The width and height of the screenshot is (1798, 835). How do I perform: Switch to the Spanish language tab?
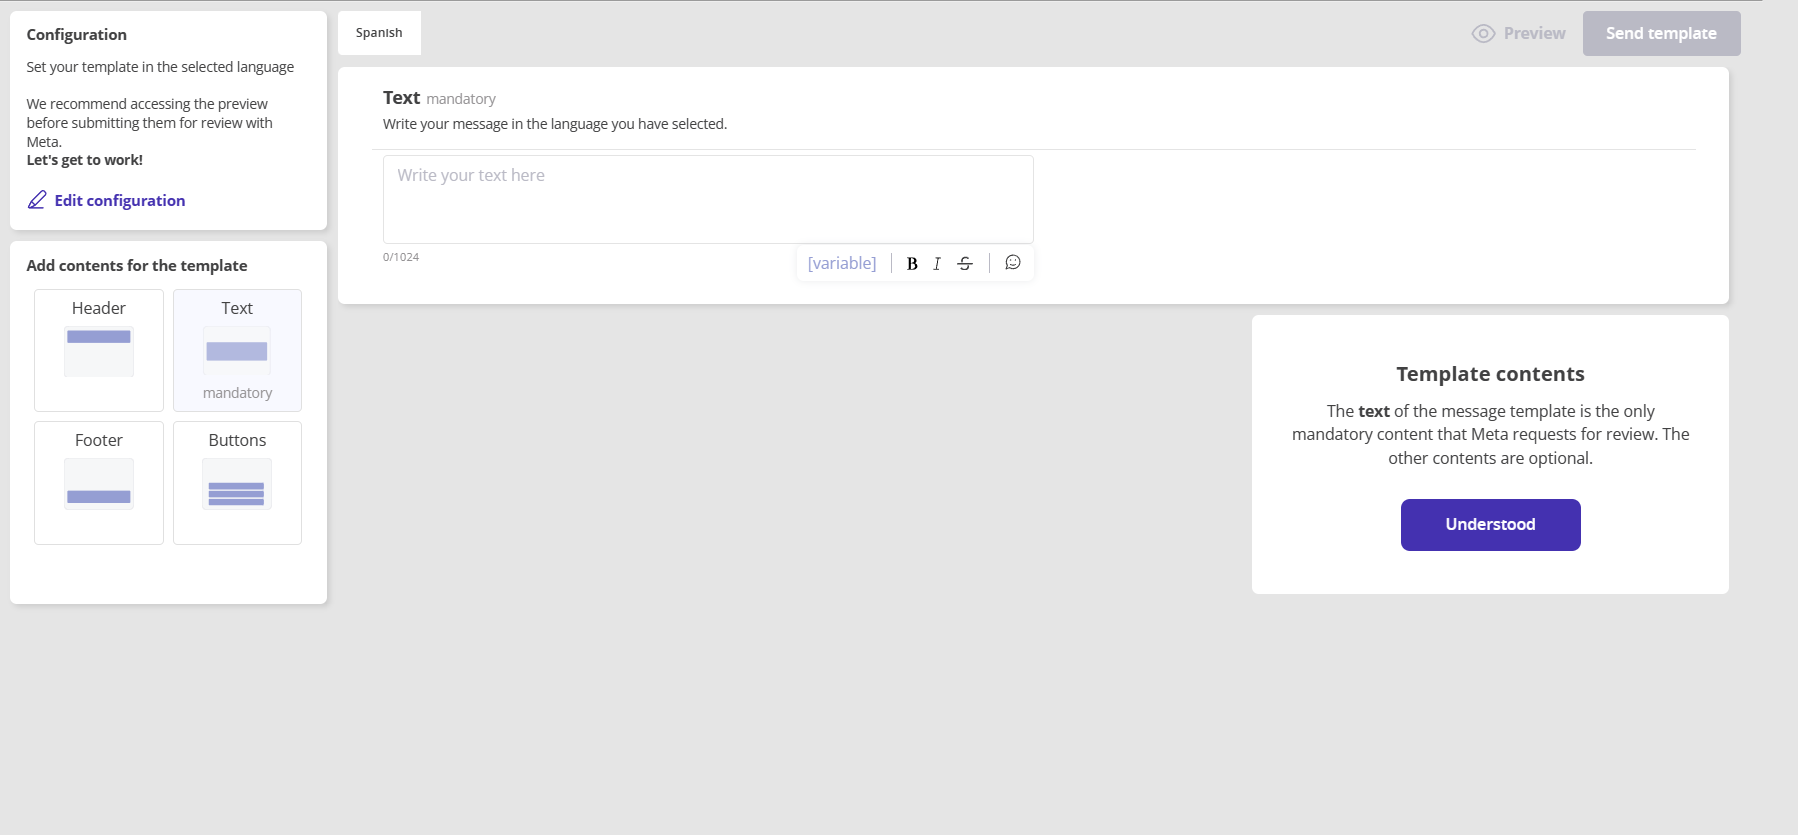[379, 33]
